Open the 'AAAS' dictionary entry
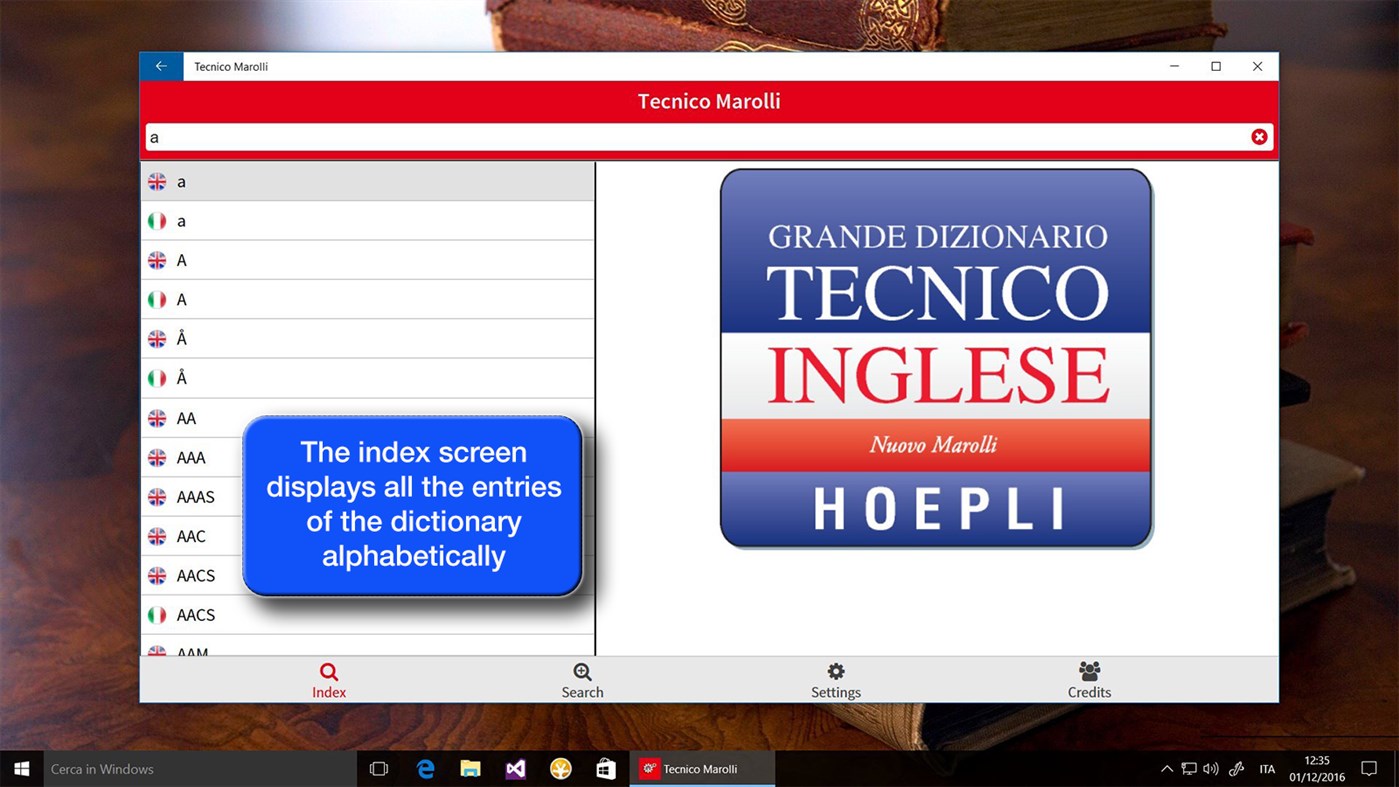The image size is (1399, 787). 200,496
